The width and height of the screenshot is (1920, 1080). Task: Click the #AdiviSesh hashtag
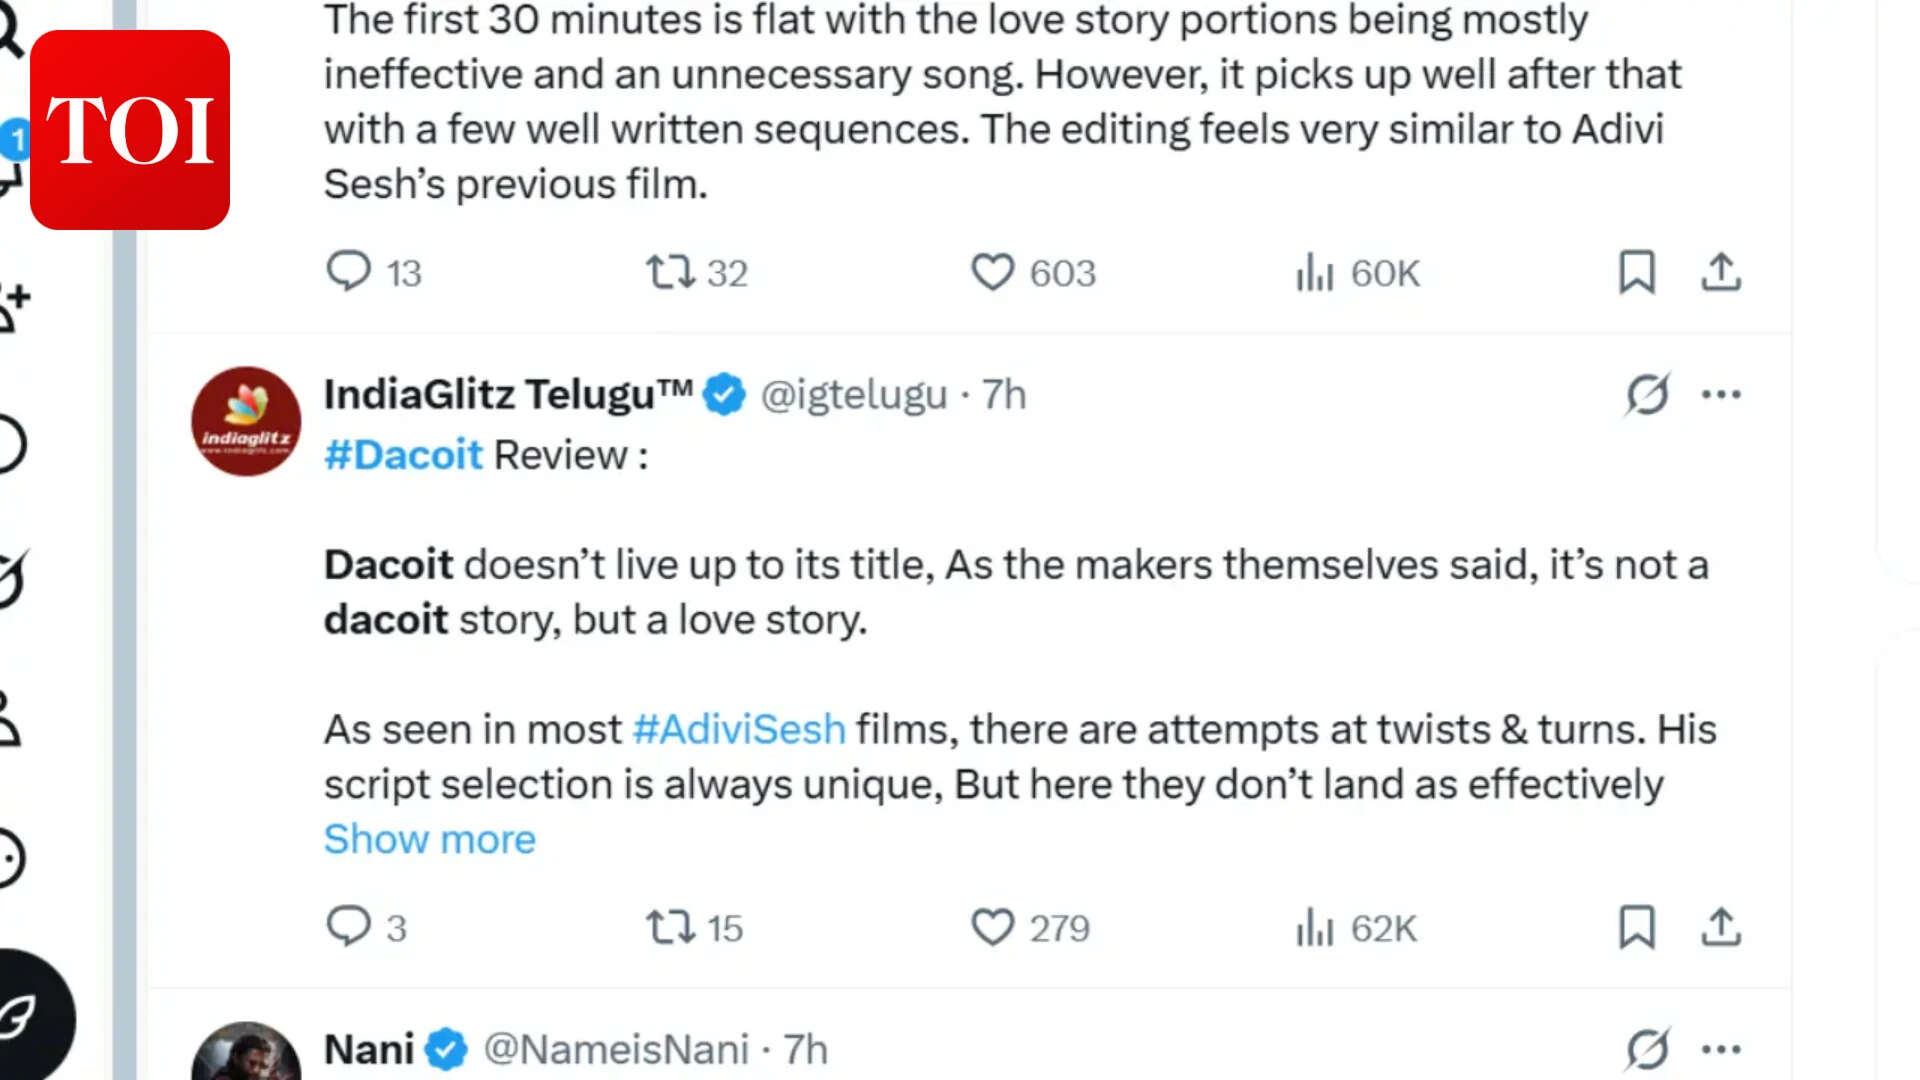[x=739, y=729]
